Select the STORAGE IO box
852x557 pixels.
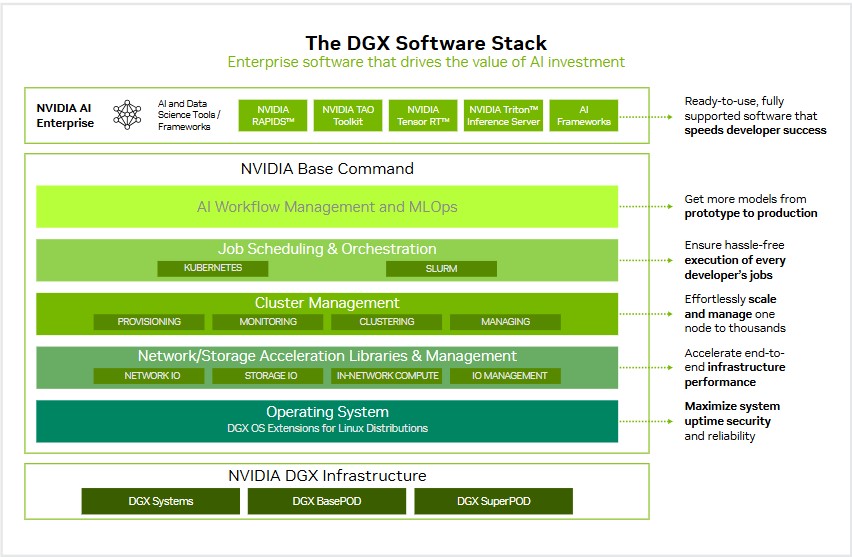pos(268,375)
